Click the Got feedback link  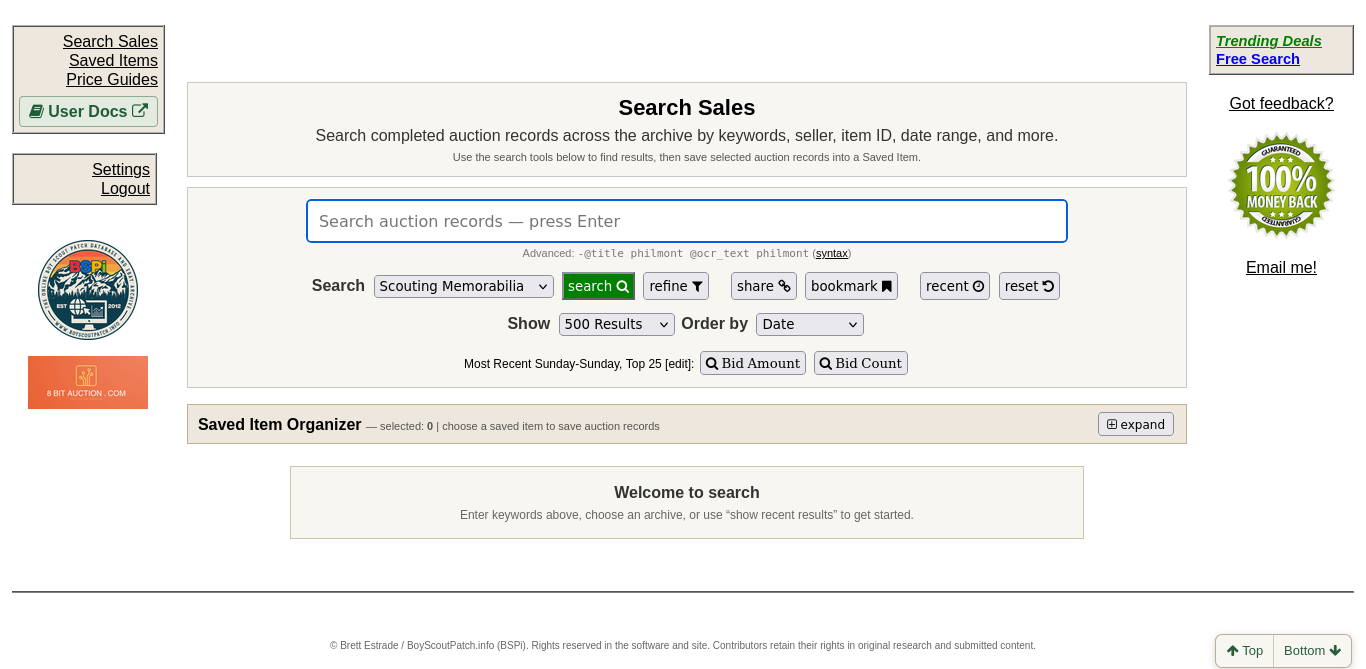[x=1281, y=103]
